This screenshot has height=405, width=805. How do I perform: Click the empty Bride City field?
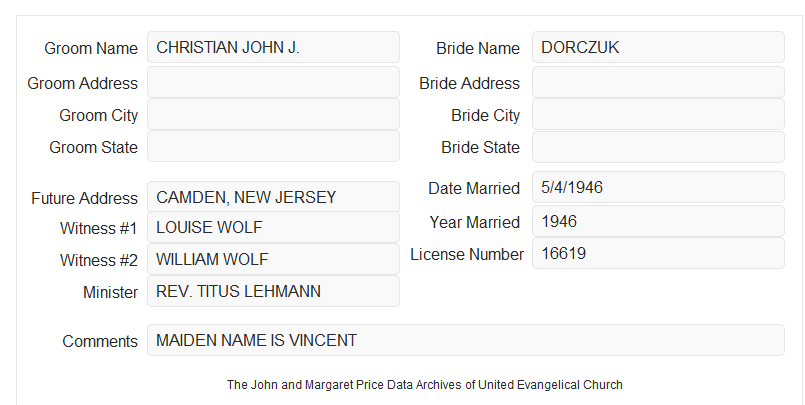click(658, 114)
